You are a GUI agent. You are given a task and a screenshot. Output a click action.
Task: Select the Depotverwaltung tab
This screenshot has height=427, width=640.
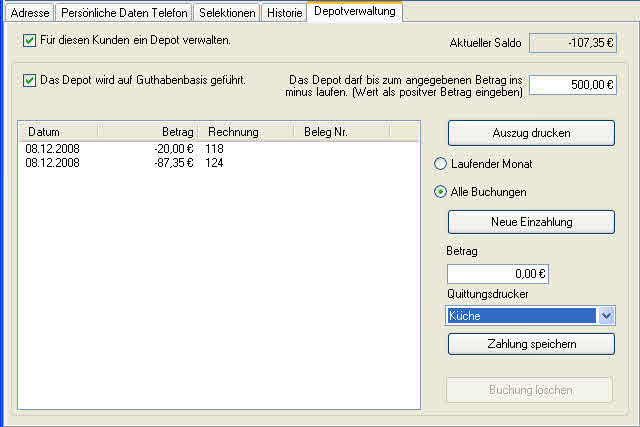pyautogui.click(x=354, y=11)
